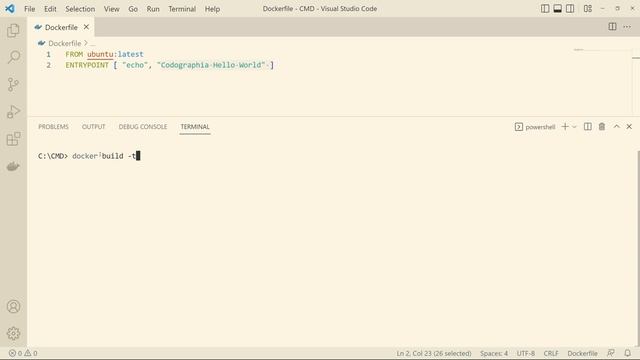The height and width of the screenshot is (360, 640).
Task: Open the View menu
Action: click(111, 9)
